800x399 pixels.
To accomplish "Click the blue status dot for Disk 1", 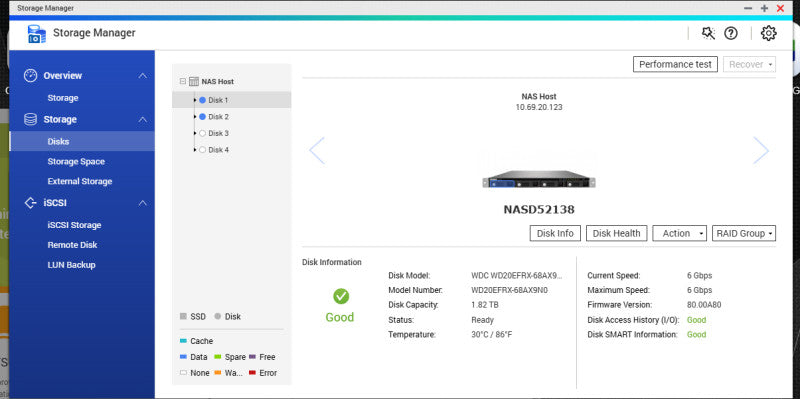I will pyautogui.click(x=202, y=101).
